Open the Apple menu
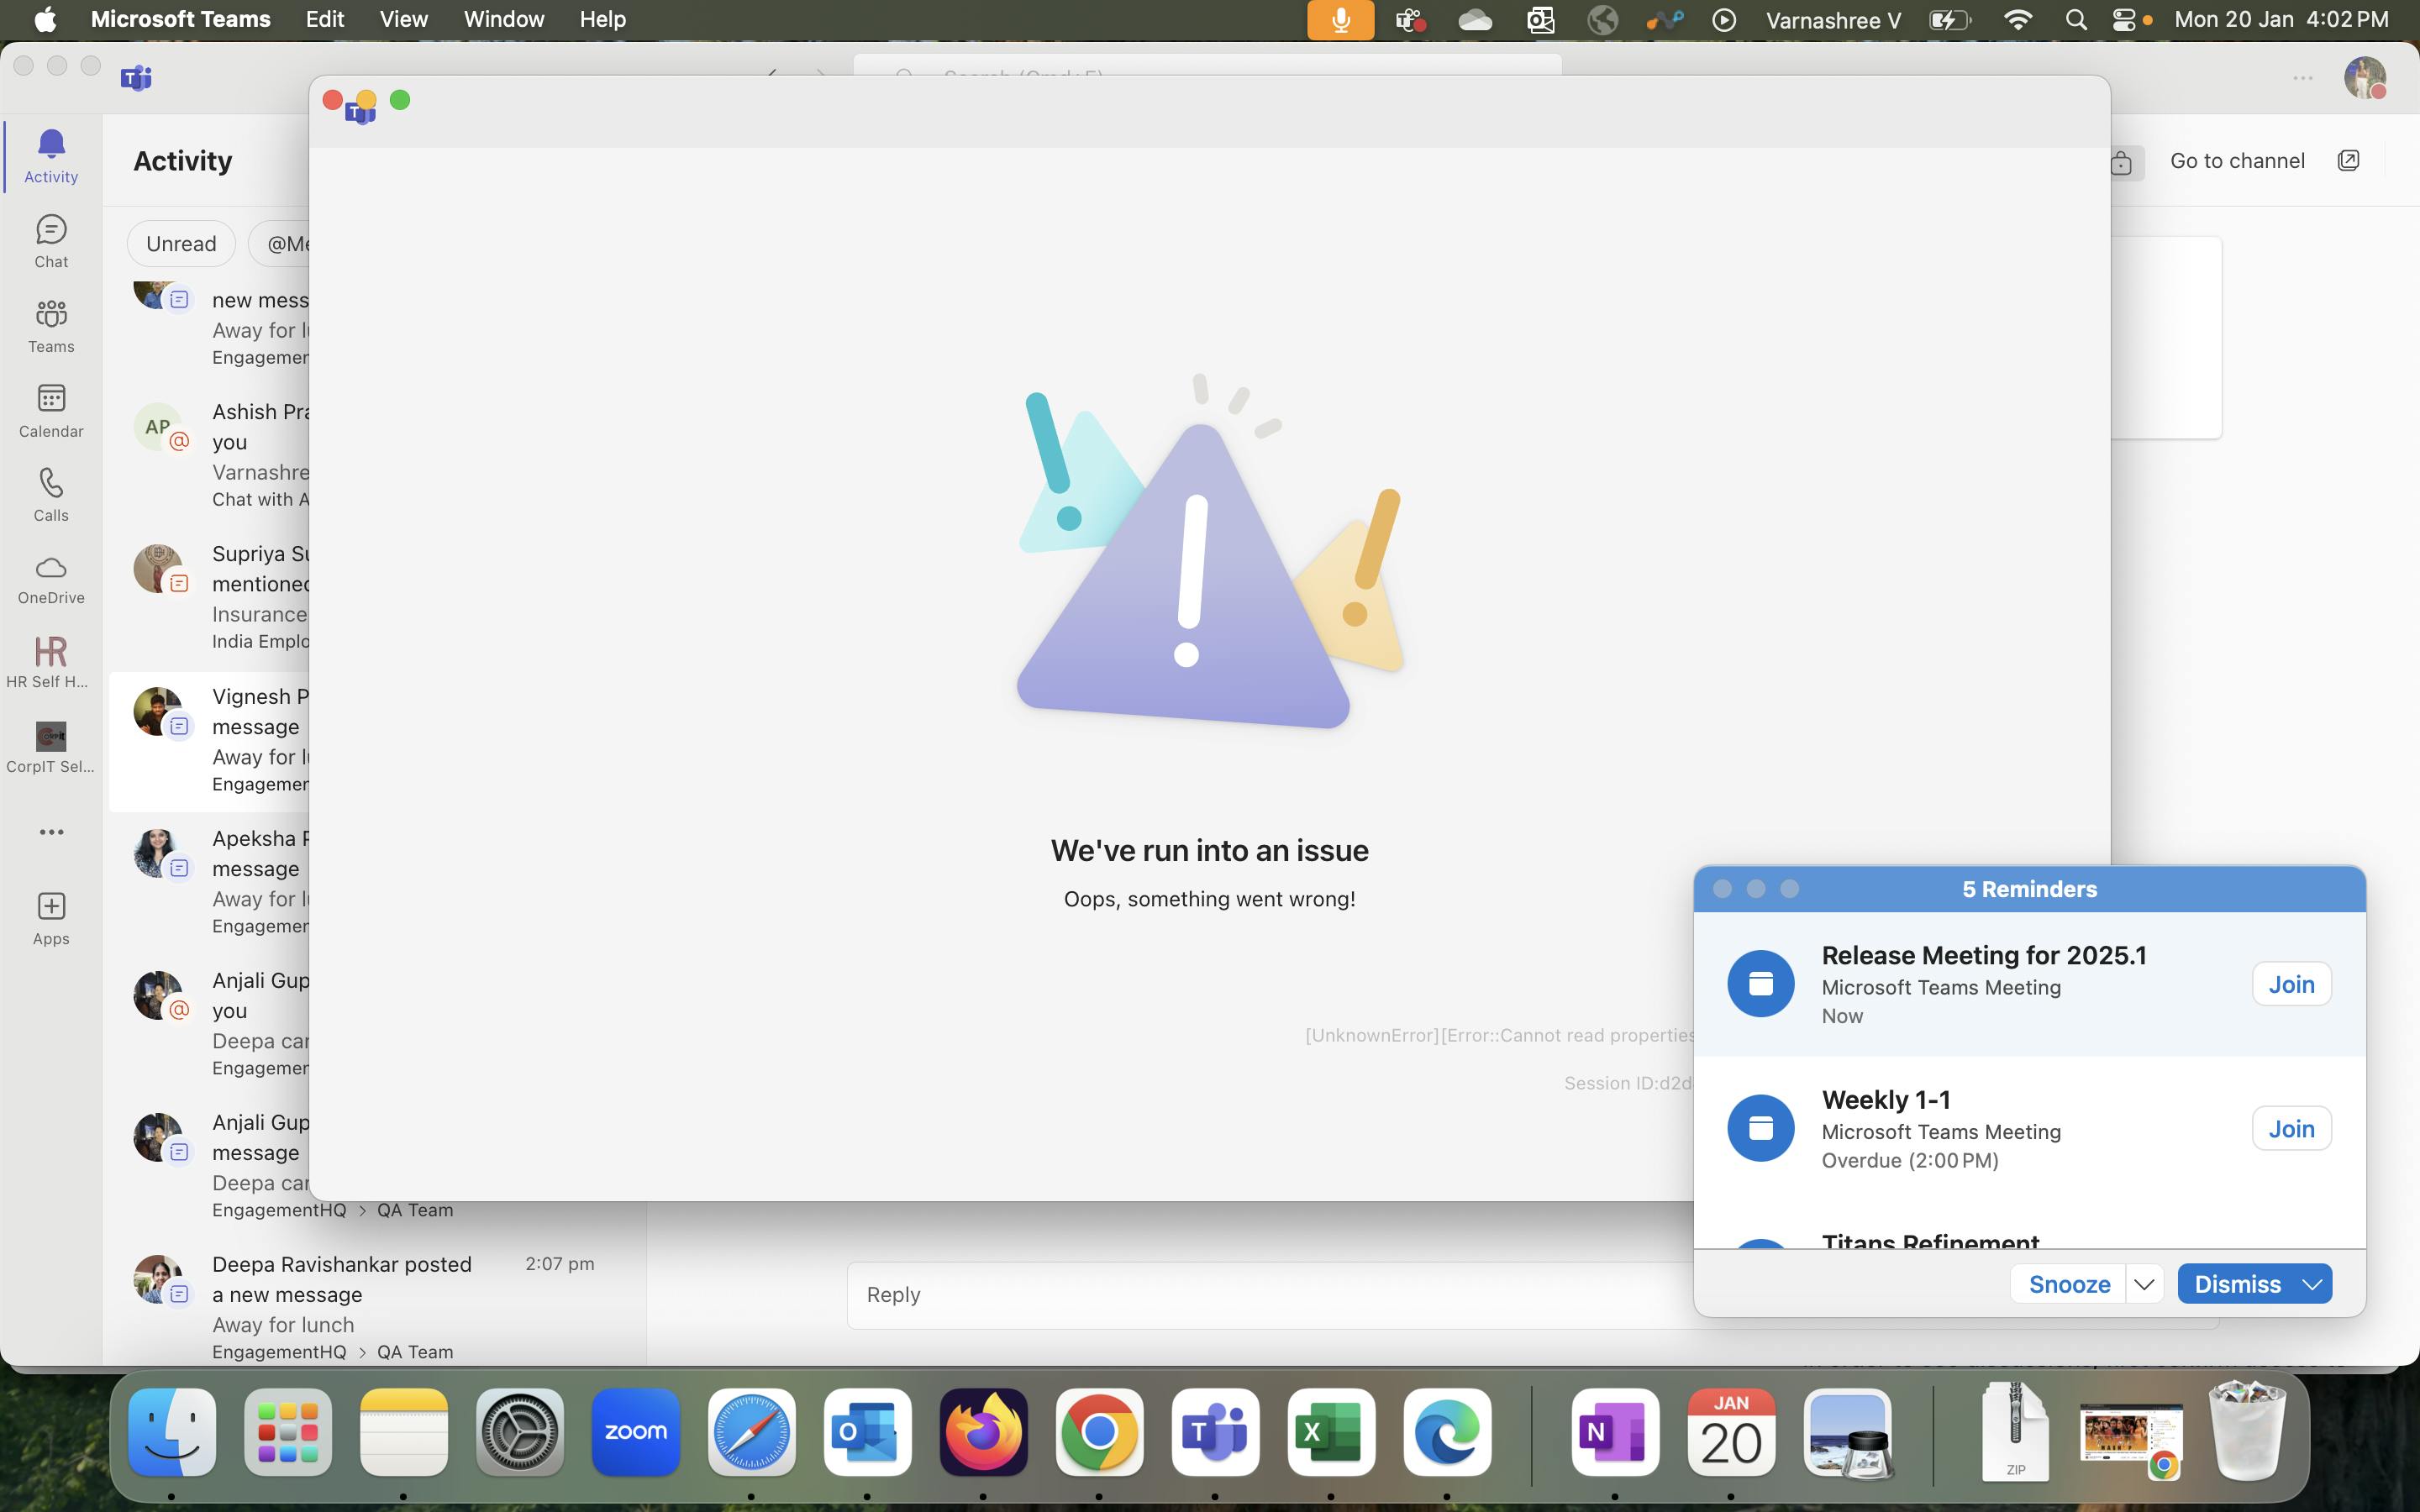The width and height of the screenshot is (2420, 1512). tap(45, 20)
